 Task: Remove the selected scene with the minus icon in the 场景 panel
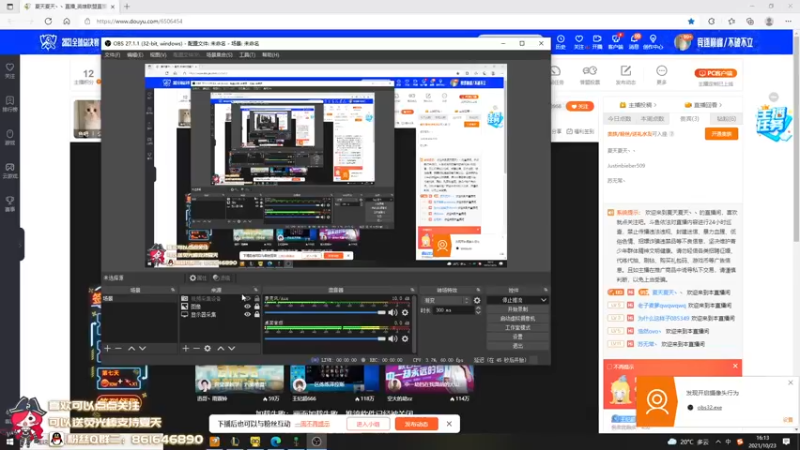[x=118, y=348]
